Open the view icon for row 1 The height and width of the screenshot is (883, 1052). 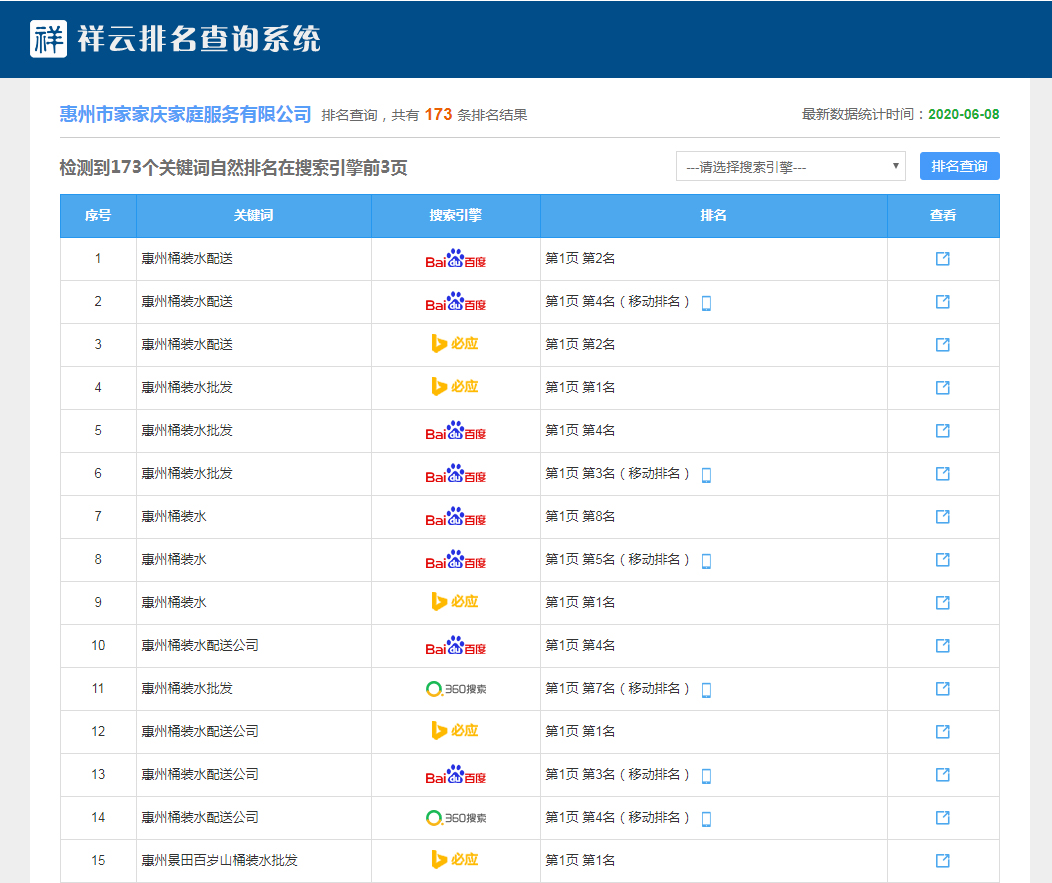click(942, 259)
